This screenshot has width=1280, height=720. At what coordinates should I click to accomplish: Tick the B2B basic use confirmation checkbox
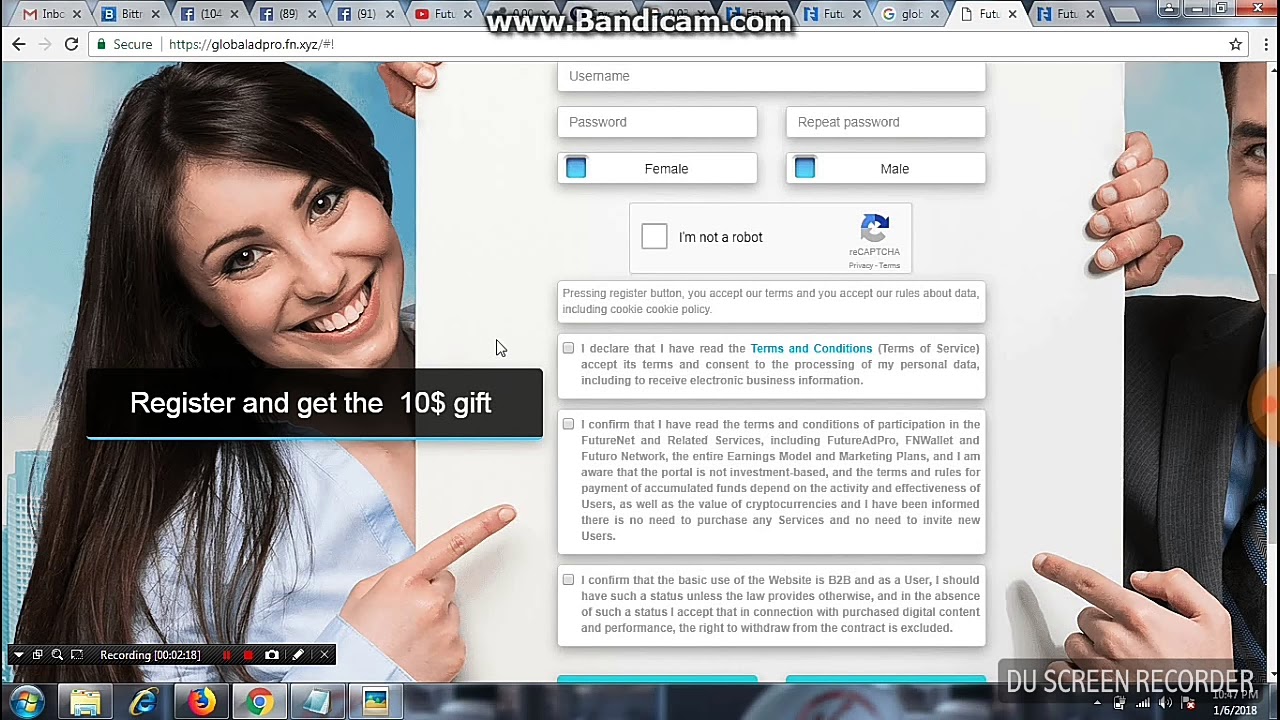568,580
